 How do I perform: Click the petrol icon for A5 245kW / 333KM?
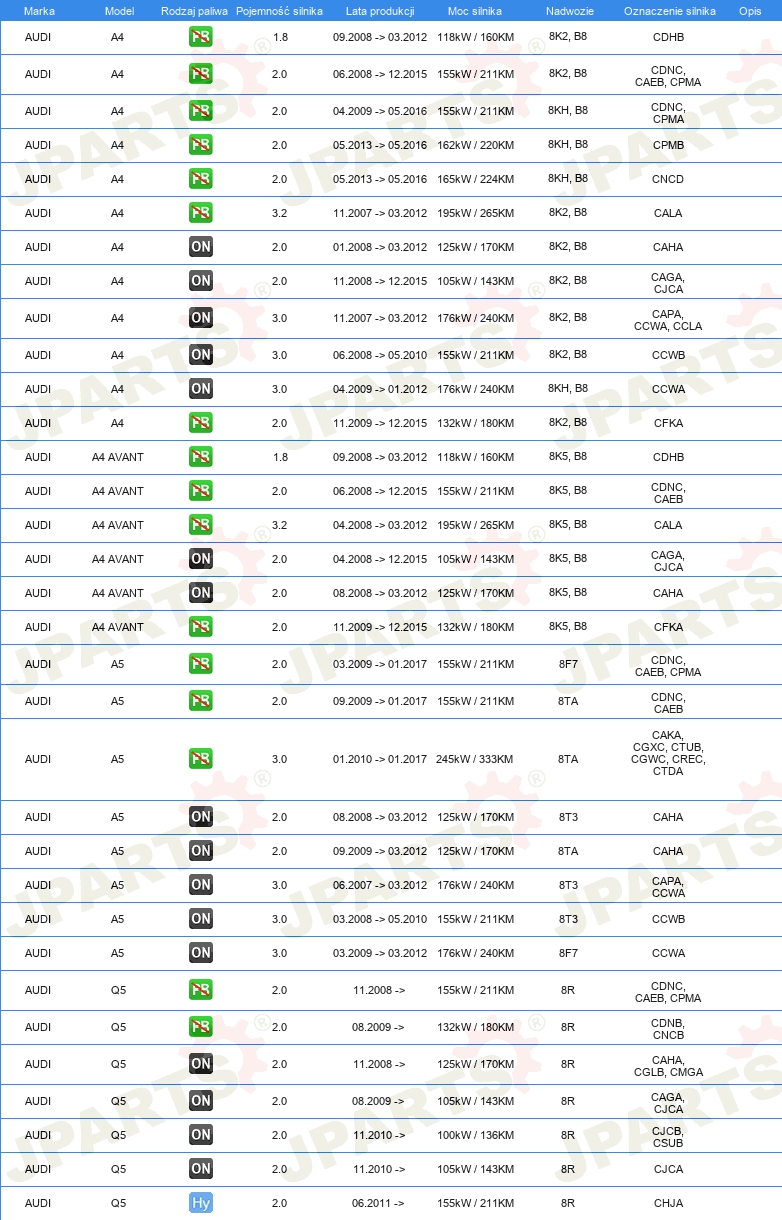tap(201, 759)
